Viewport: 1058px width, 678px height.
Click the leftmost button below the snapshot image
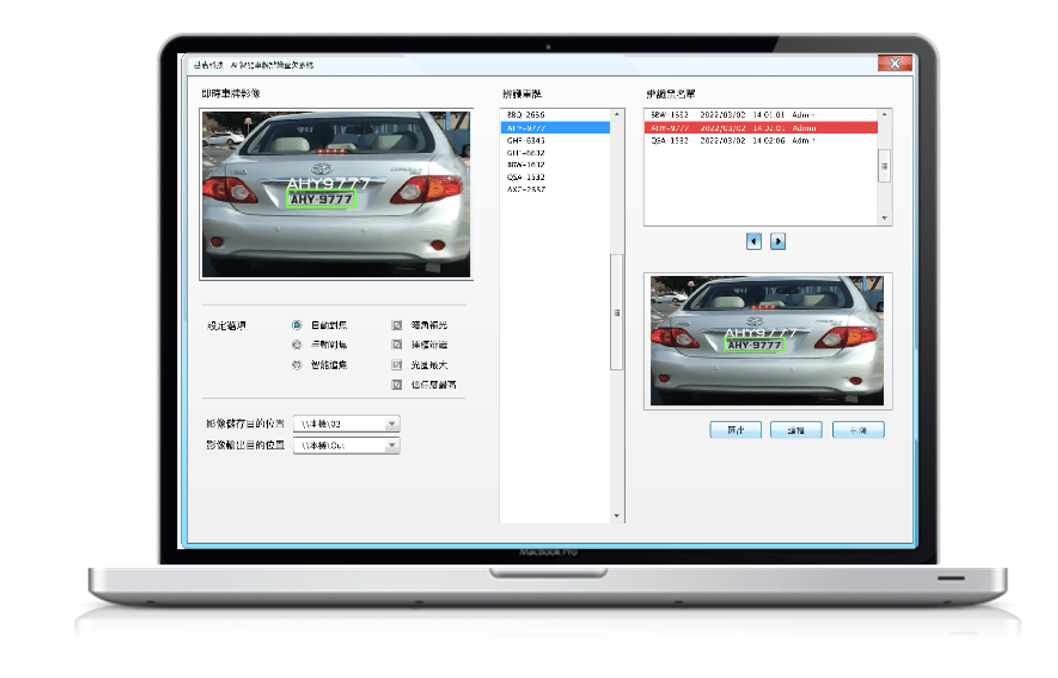pyautogui.click(x=735, y=430)
